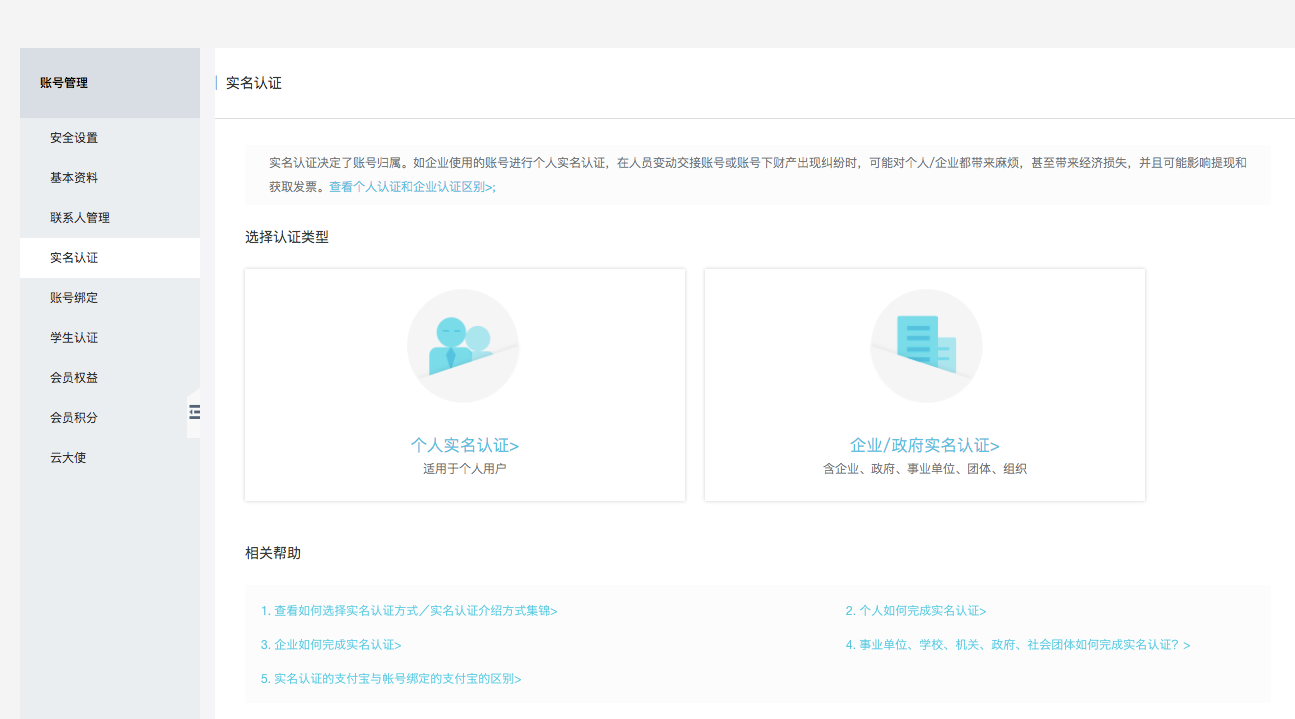The height and width of the screenshot is (719, 1295).
Task: Open help link 4 about 事业单位 verification
Action: 1017,645
